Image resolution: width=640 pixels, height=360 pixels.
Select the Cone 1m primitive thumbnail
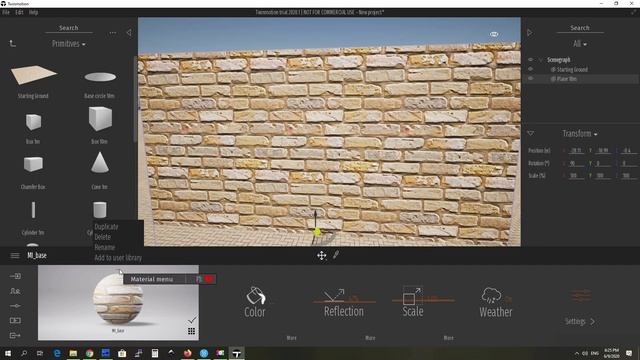(x=100, y=162)
